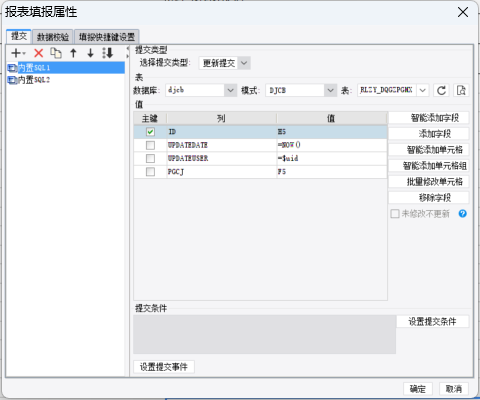
Task: Uncheck primary key for ID row
Action: 150,132
